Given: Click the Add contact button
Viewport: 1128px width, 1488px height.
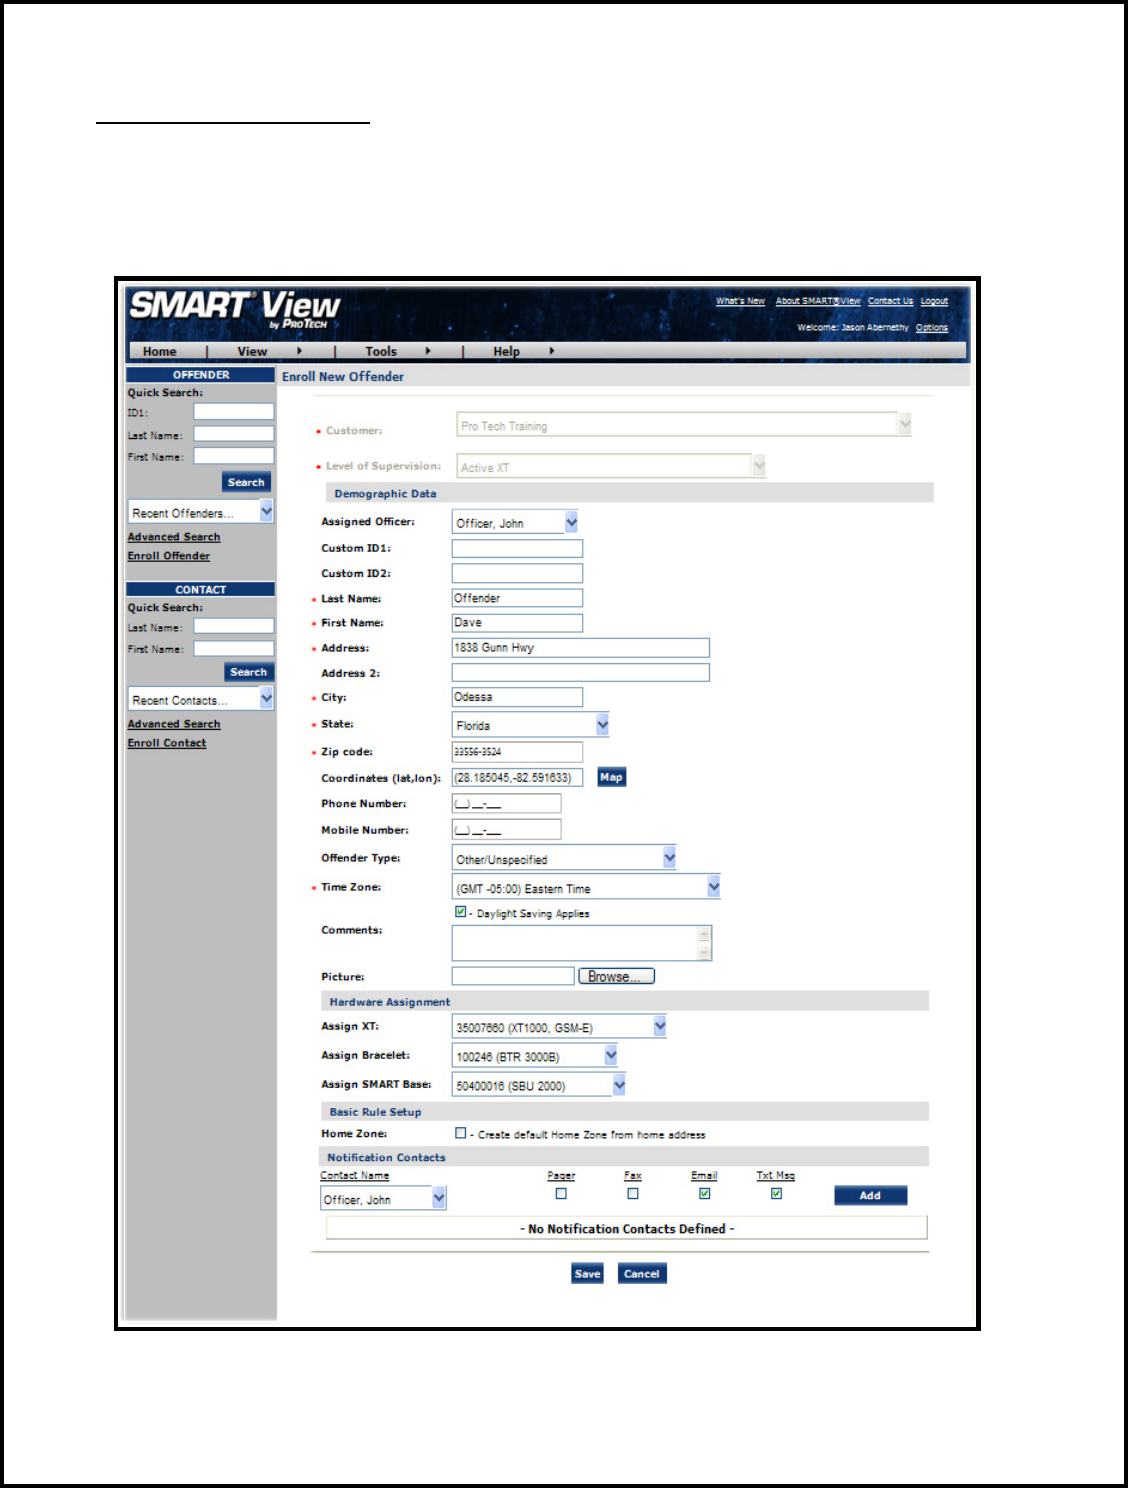Looking at the screenshot, I should [870, 1195].
